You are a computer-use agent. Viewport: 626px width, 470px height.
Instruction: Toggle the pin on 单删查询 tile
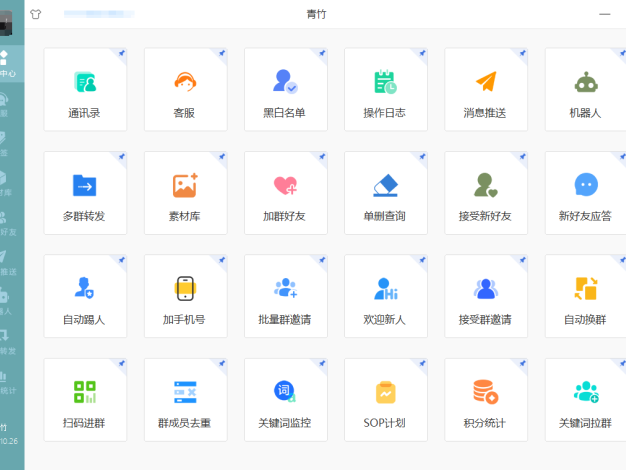422,157
